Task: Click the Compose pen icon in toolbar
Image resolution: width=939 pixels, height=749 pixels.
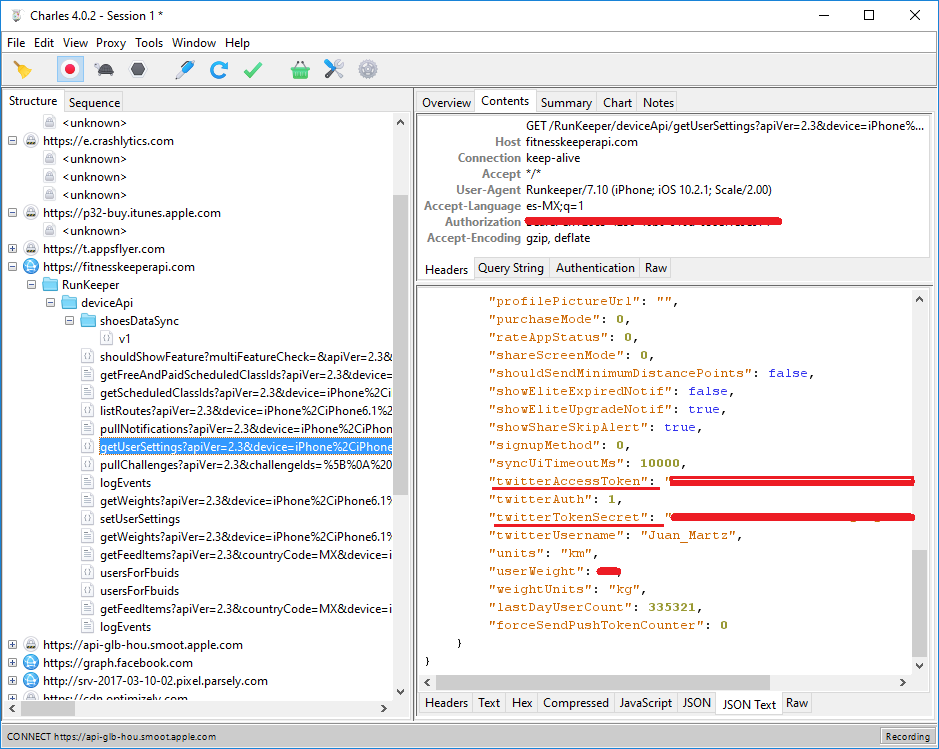Action: 184,69
